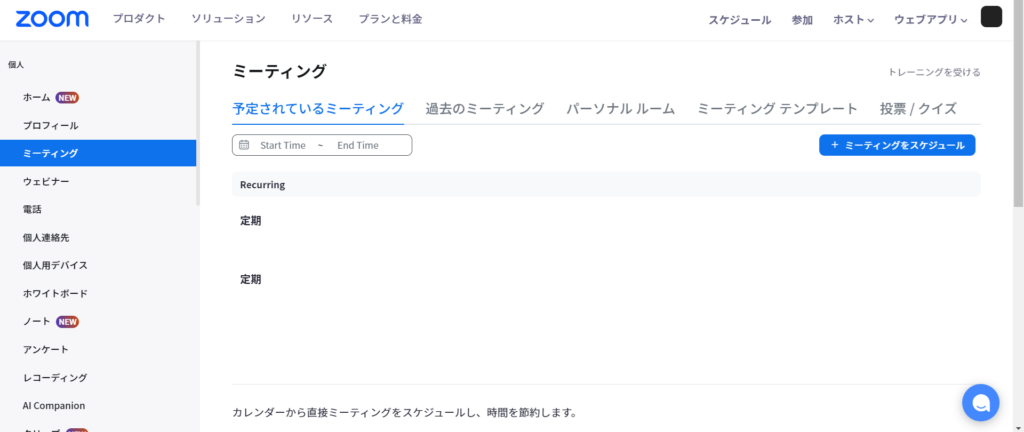Click the End Time input field
This screenshot has height=432, width=1024.
tap(358, 145)
